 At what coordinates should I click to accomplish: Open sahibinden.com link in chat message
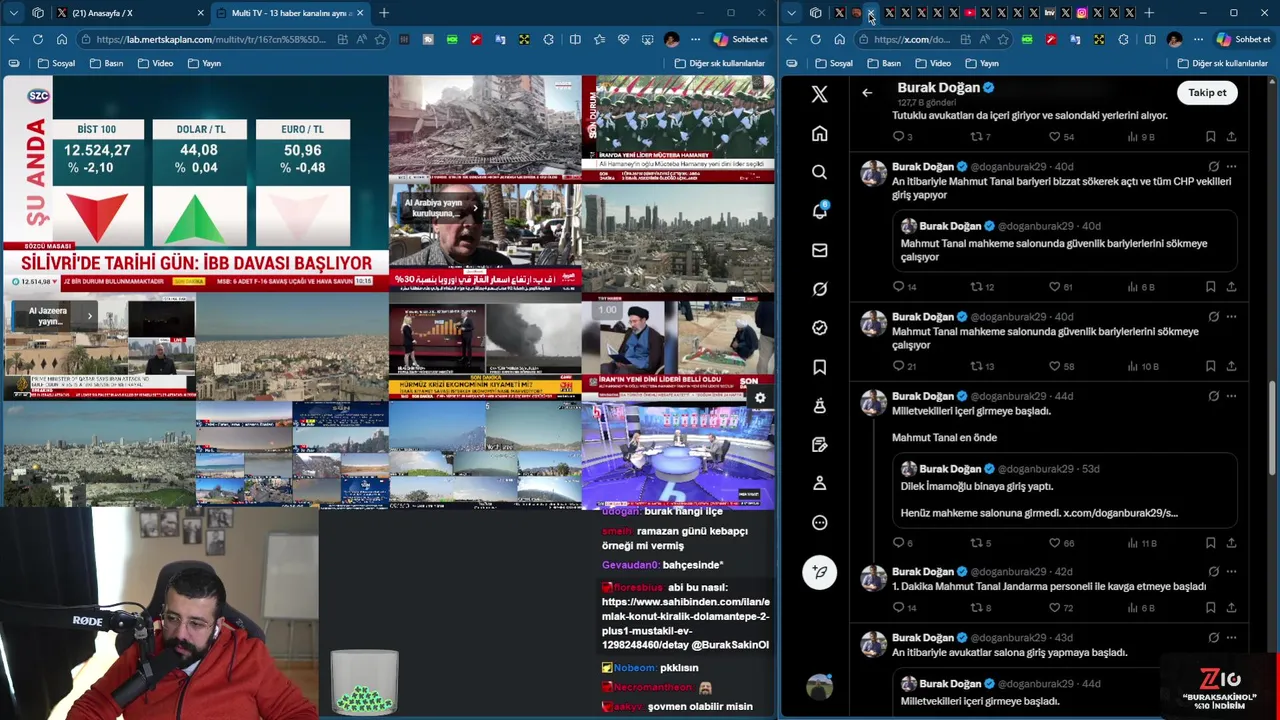click(686, 624)
